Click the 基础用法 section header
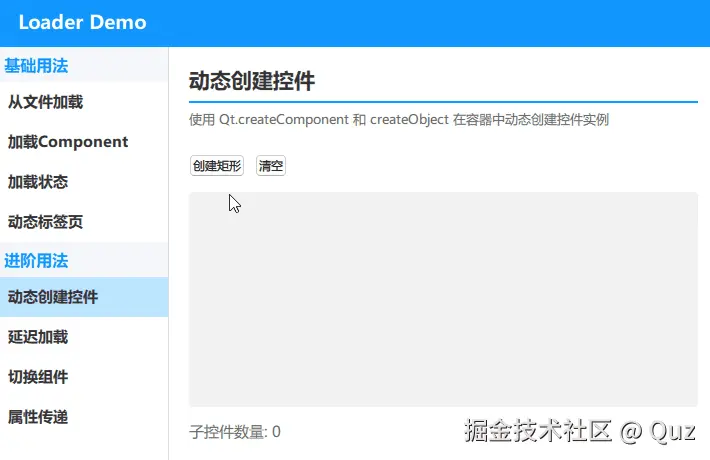710x460 pixels. coord(36,66)
